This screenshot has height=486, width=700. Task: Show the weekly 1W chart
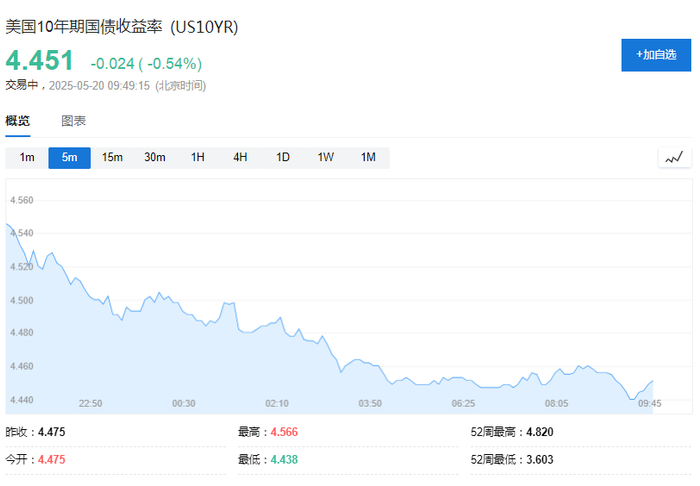[326, 157]
